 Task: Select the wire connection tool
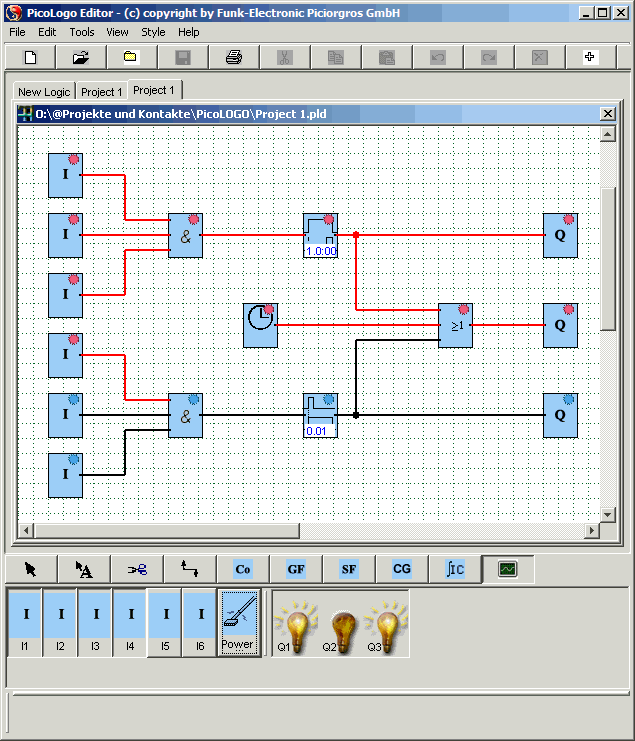[189, 569]
